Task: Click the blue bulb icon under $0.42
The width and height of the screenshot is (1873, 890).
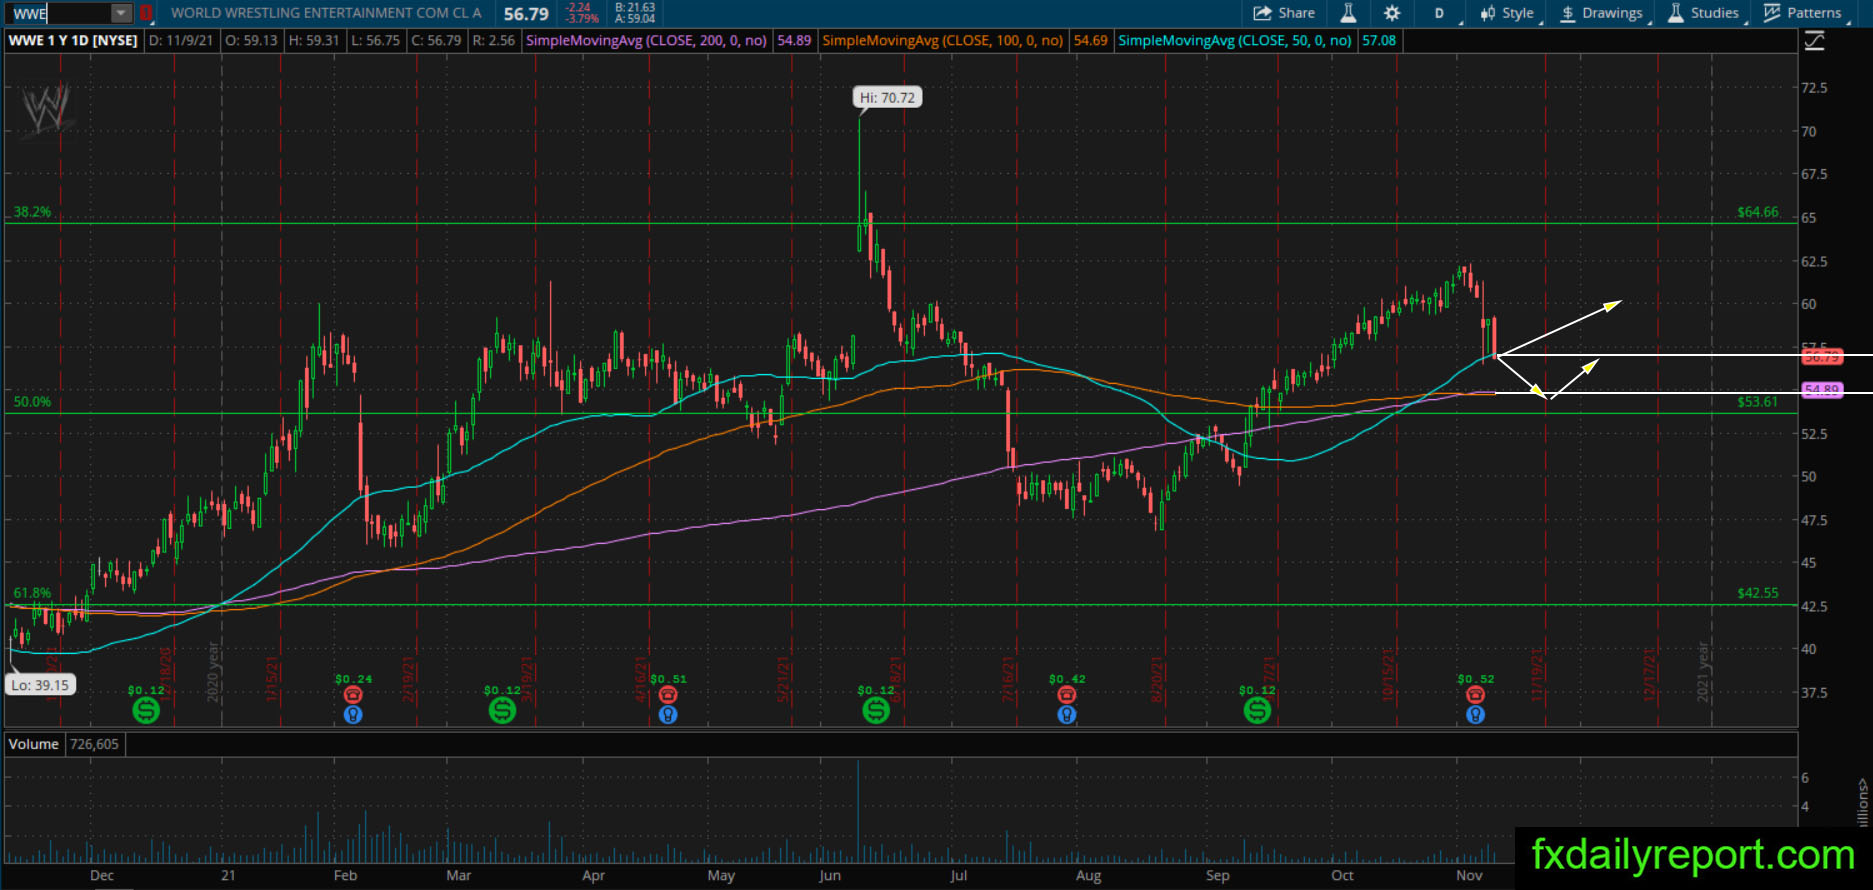Action: (1067, 714)
